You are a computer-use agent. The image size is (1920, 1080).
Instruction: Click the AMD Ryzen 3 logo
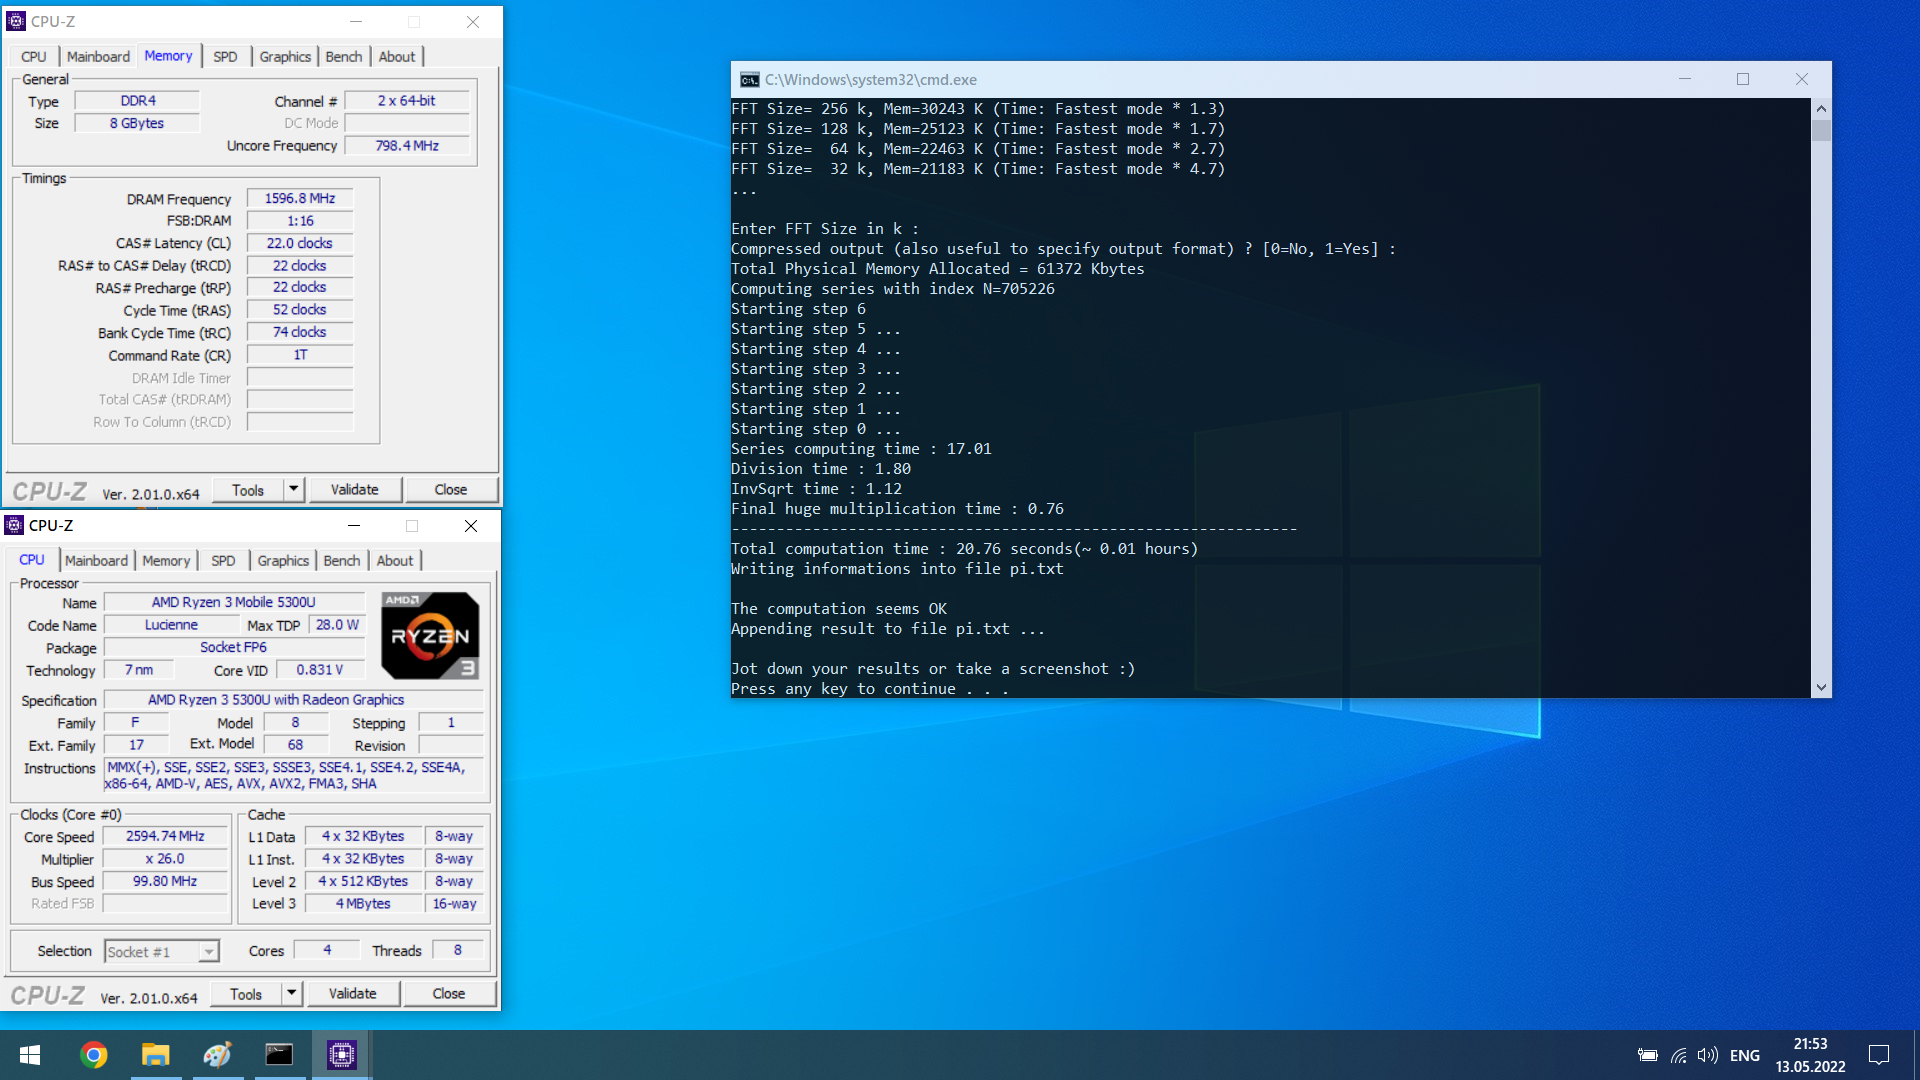430,635
